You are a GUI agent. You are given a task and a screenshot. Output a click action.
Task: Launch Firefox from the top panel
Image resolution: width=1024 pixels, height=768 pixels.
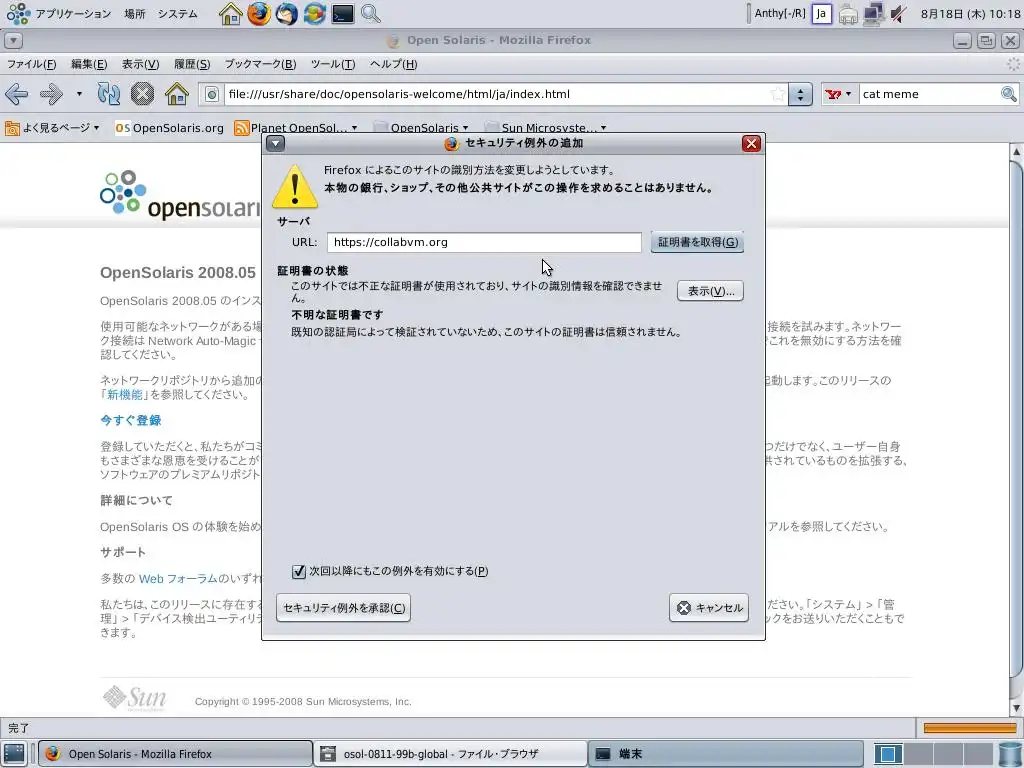[x=259, y=14]
